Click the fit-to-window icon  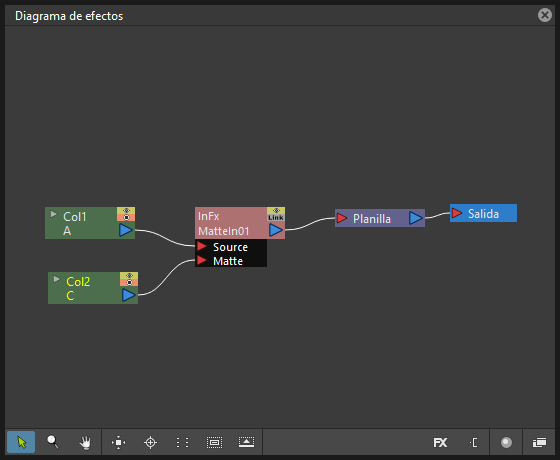coord(119,442)
